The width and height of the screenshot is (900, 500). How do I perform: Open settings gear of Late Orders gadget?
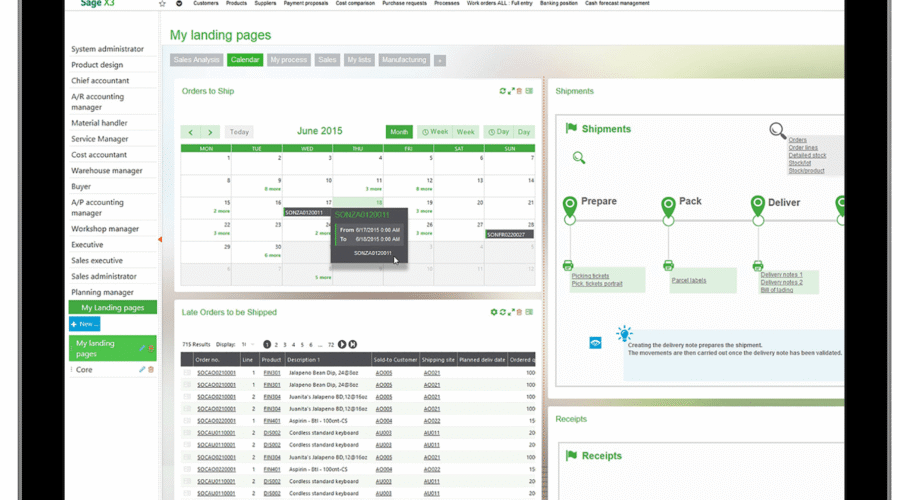click(x=494, y=312)
